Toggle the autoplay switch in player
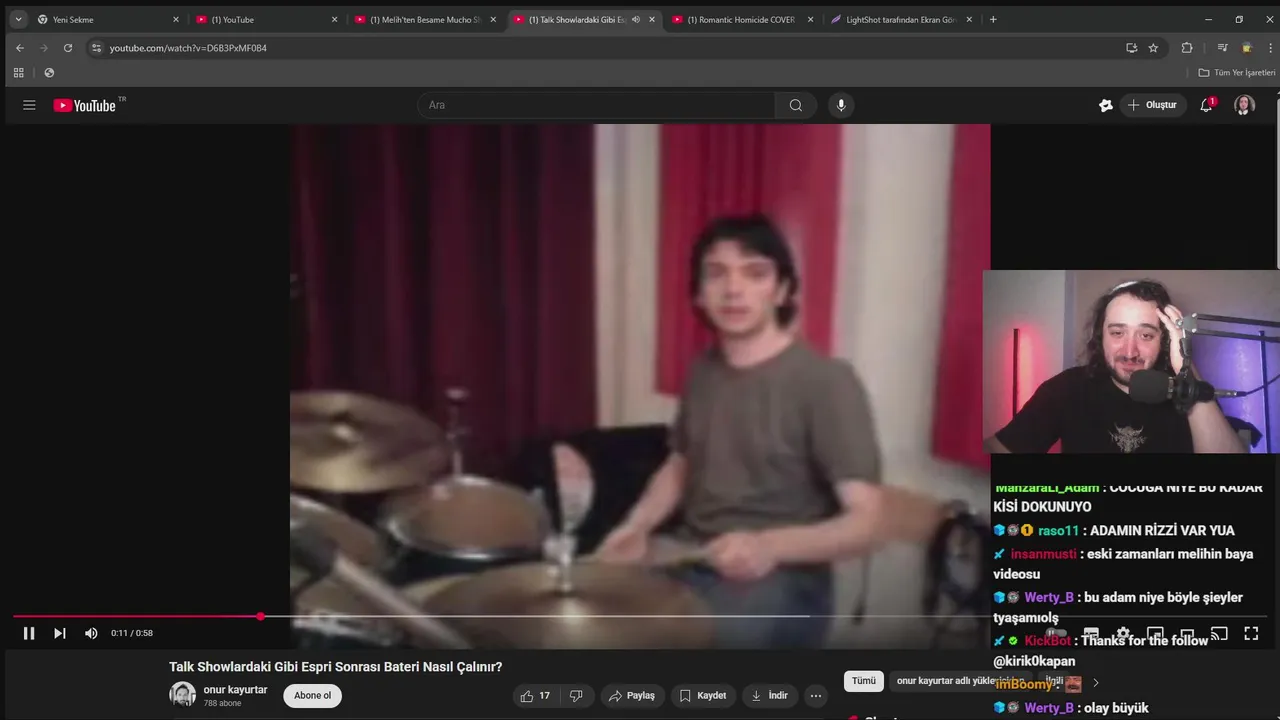The image size is (1280, 720). pos(1056,633)
